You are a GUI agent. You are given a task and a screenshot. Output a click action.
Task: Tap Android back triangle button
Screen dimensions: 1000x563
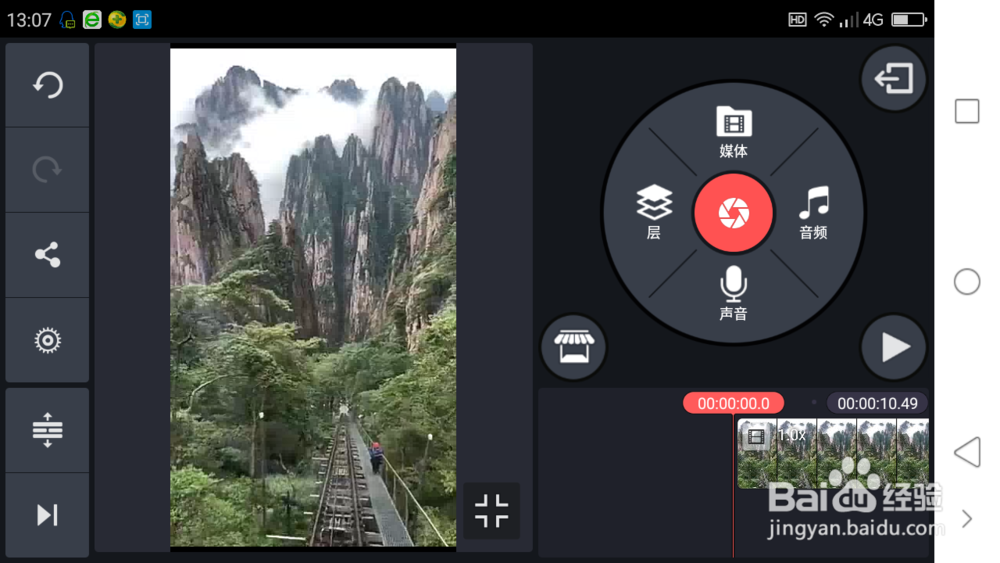coord(967,452)
